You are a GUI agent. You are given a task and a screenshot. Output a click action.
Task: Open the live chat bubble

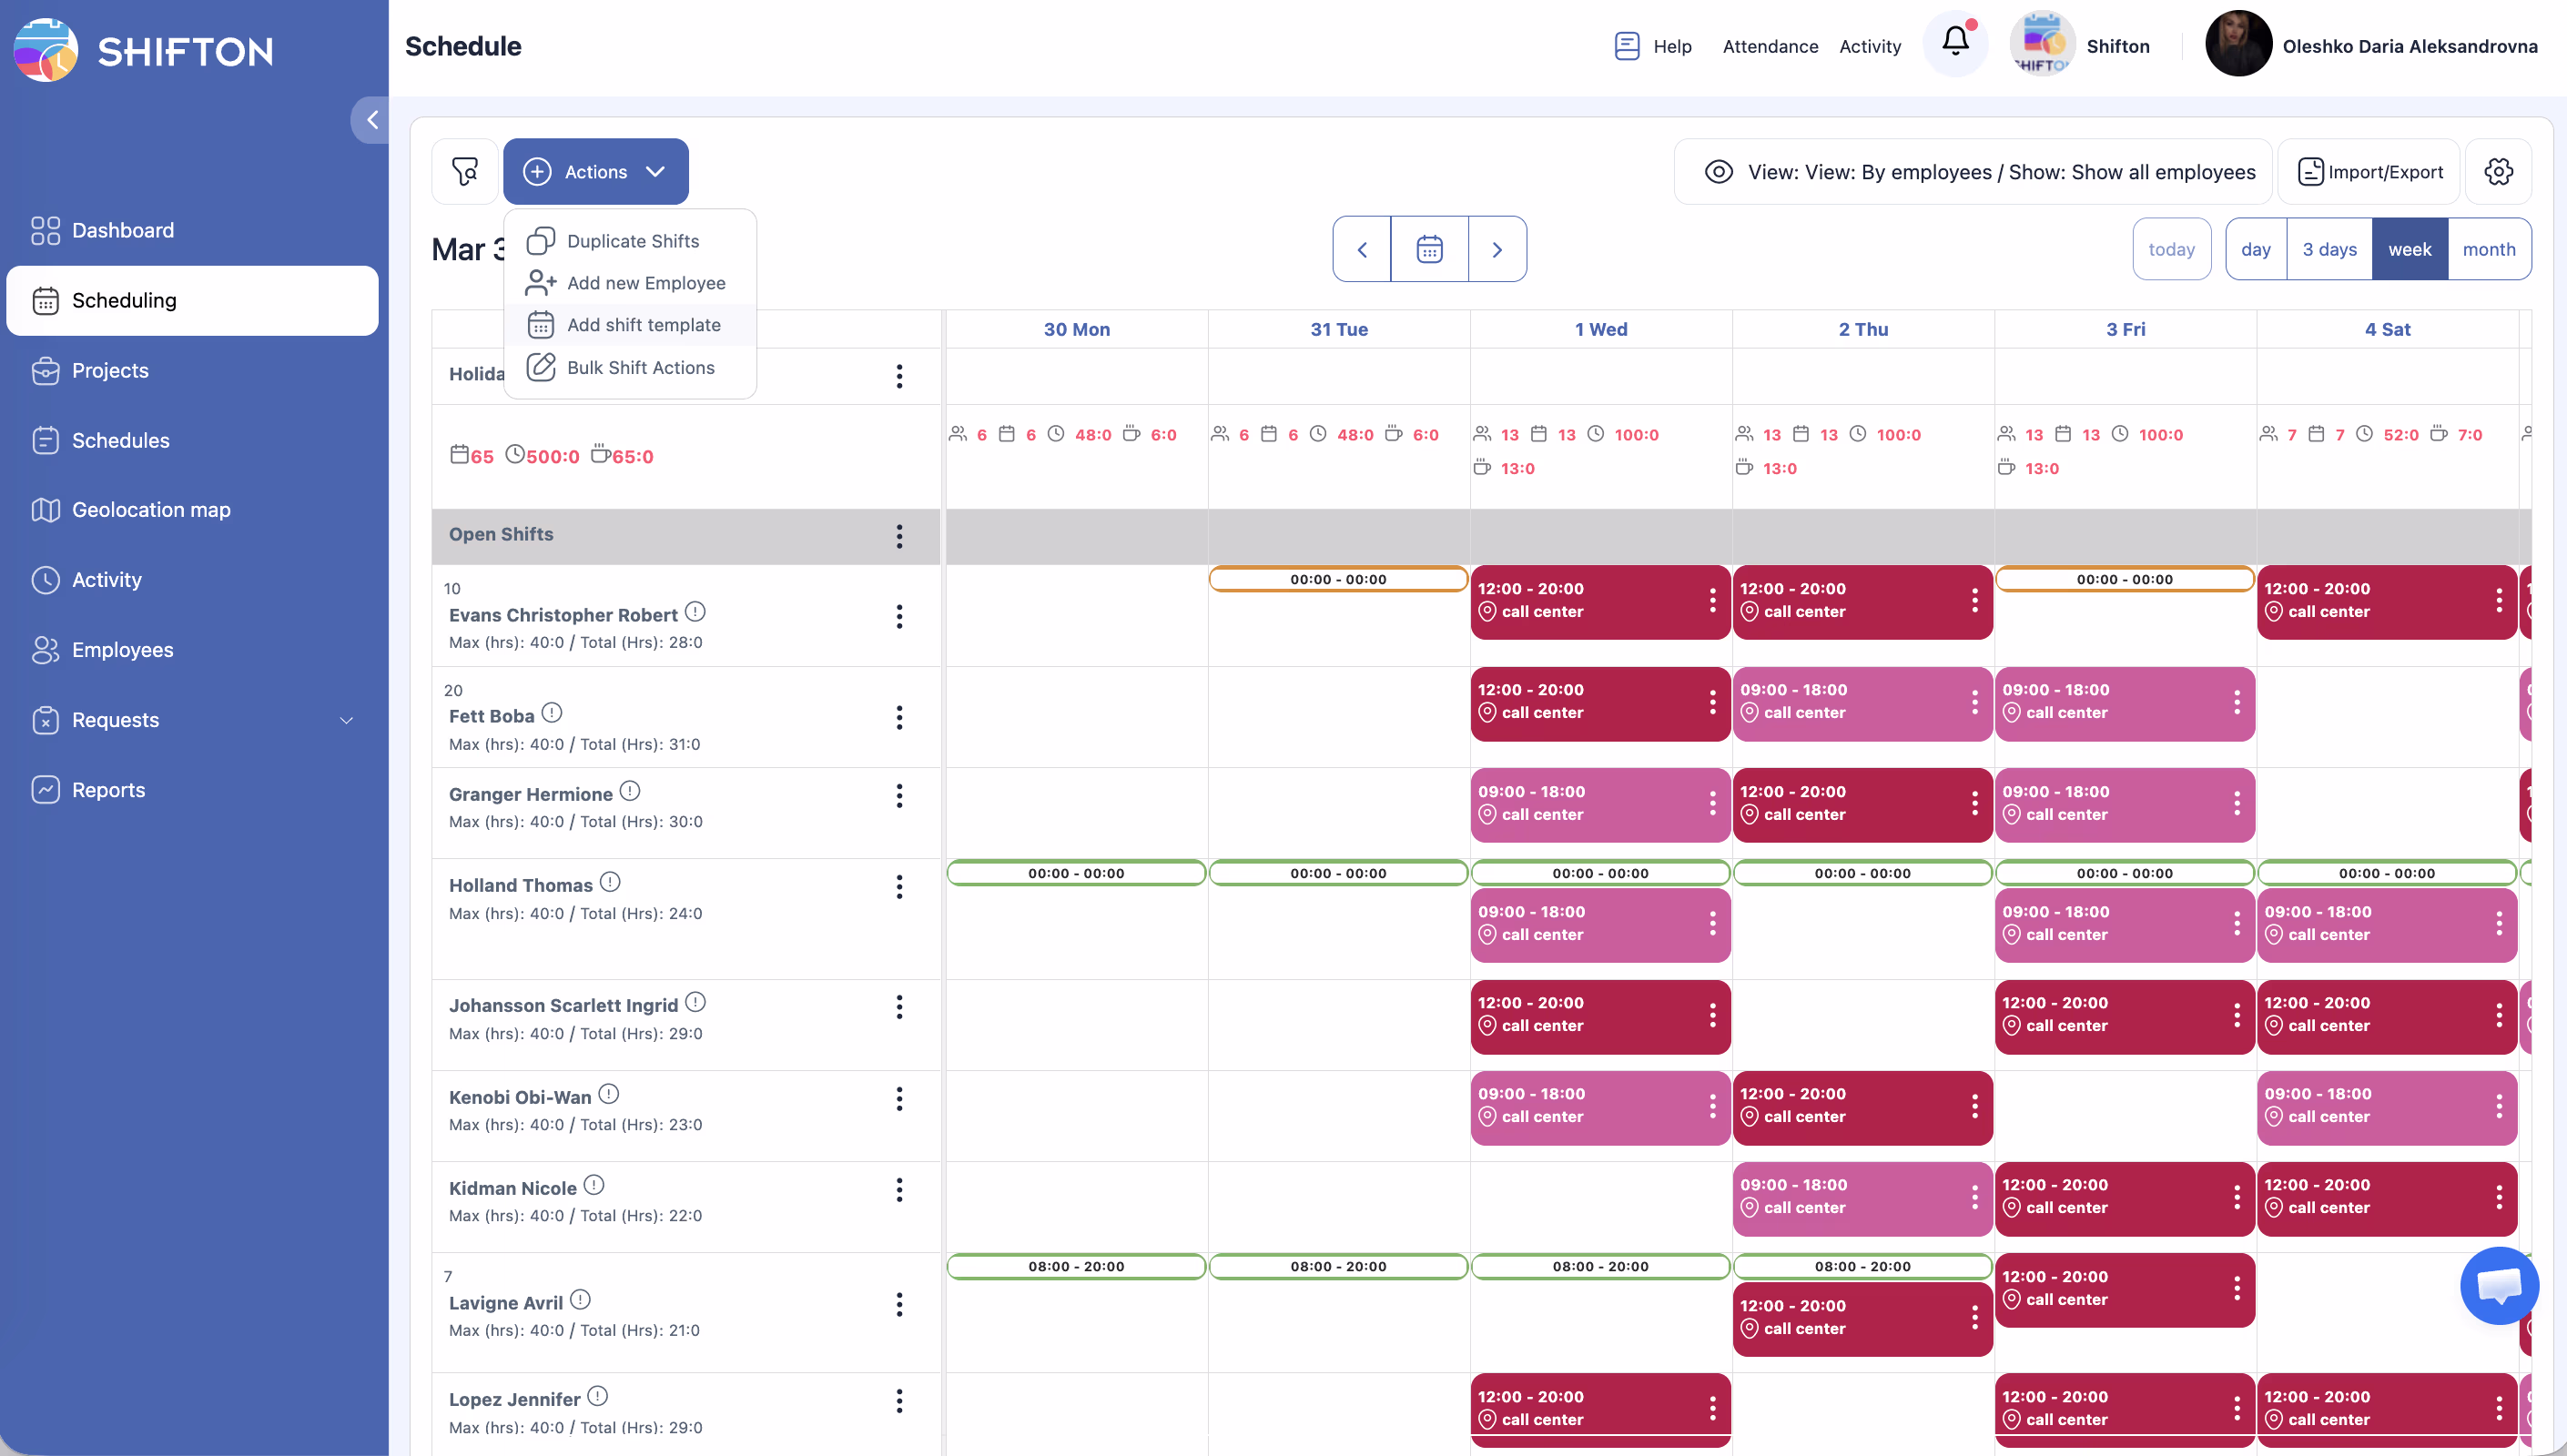coord(2498,1285)
